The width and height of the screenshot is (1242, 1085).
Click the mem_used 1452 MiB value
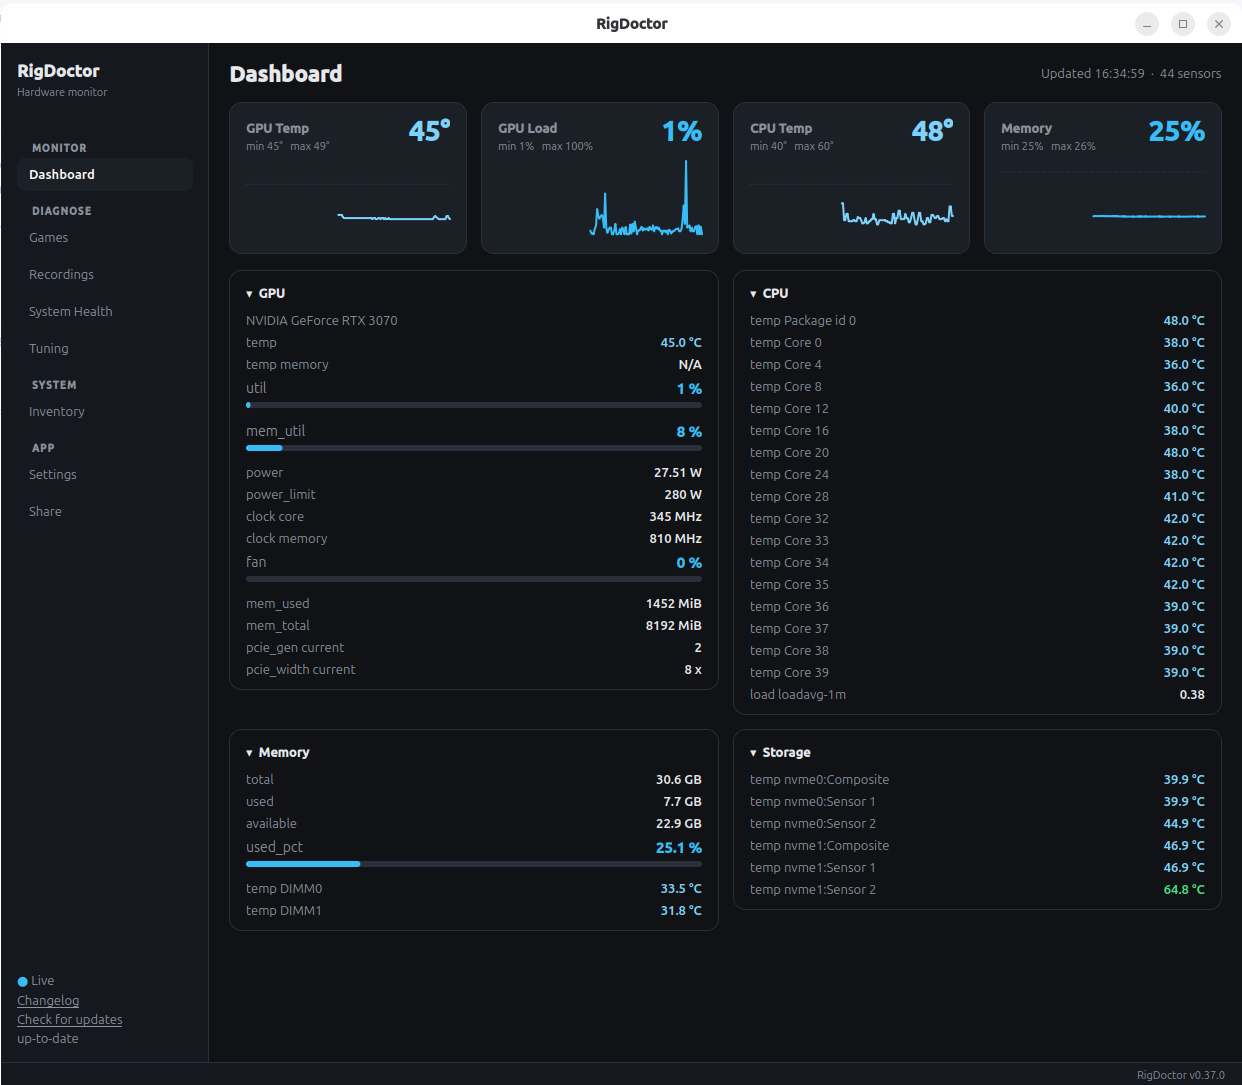tap(673, 604)
